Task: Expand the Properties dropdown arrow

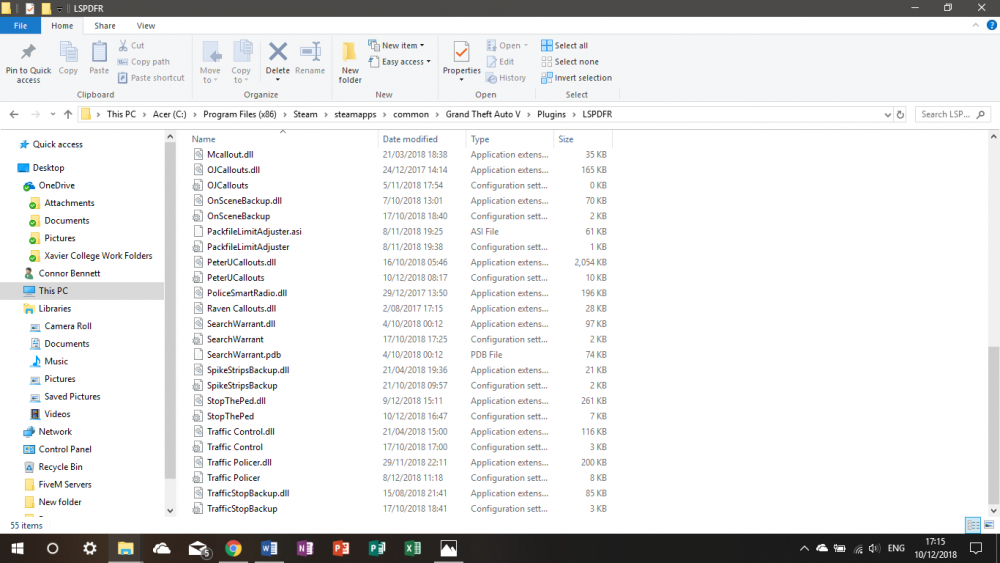Action: (x=461, y=80)
